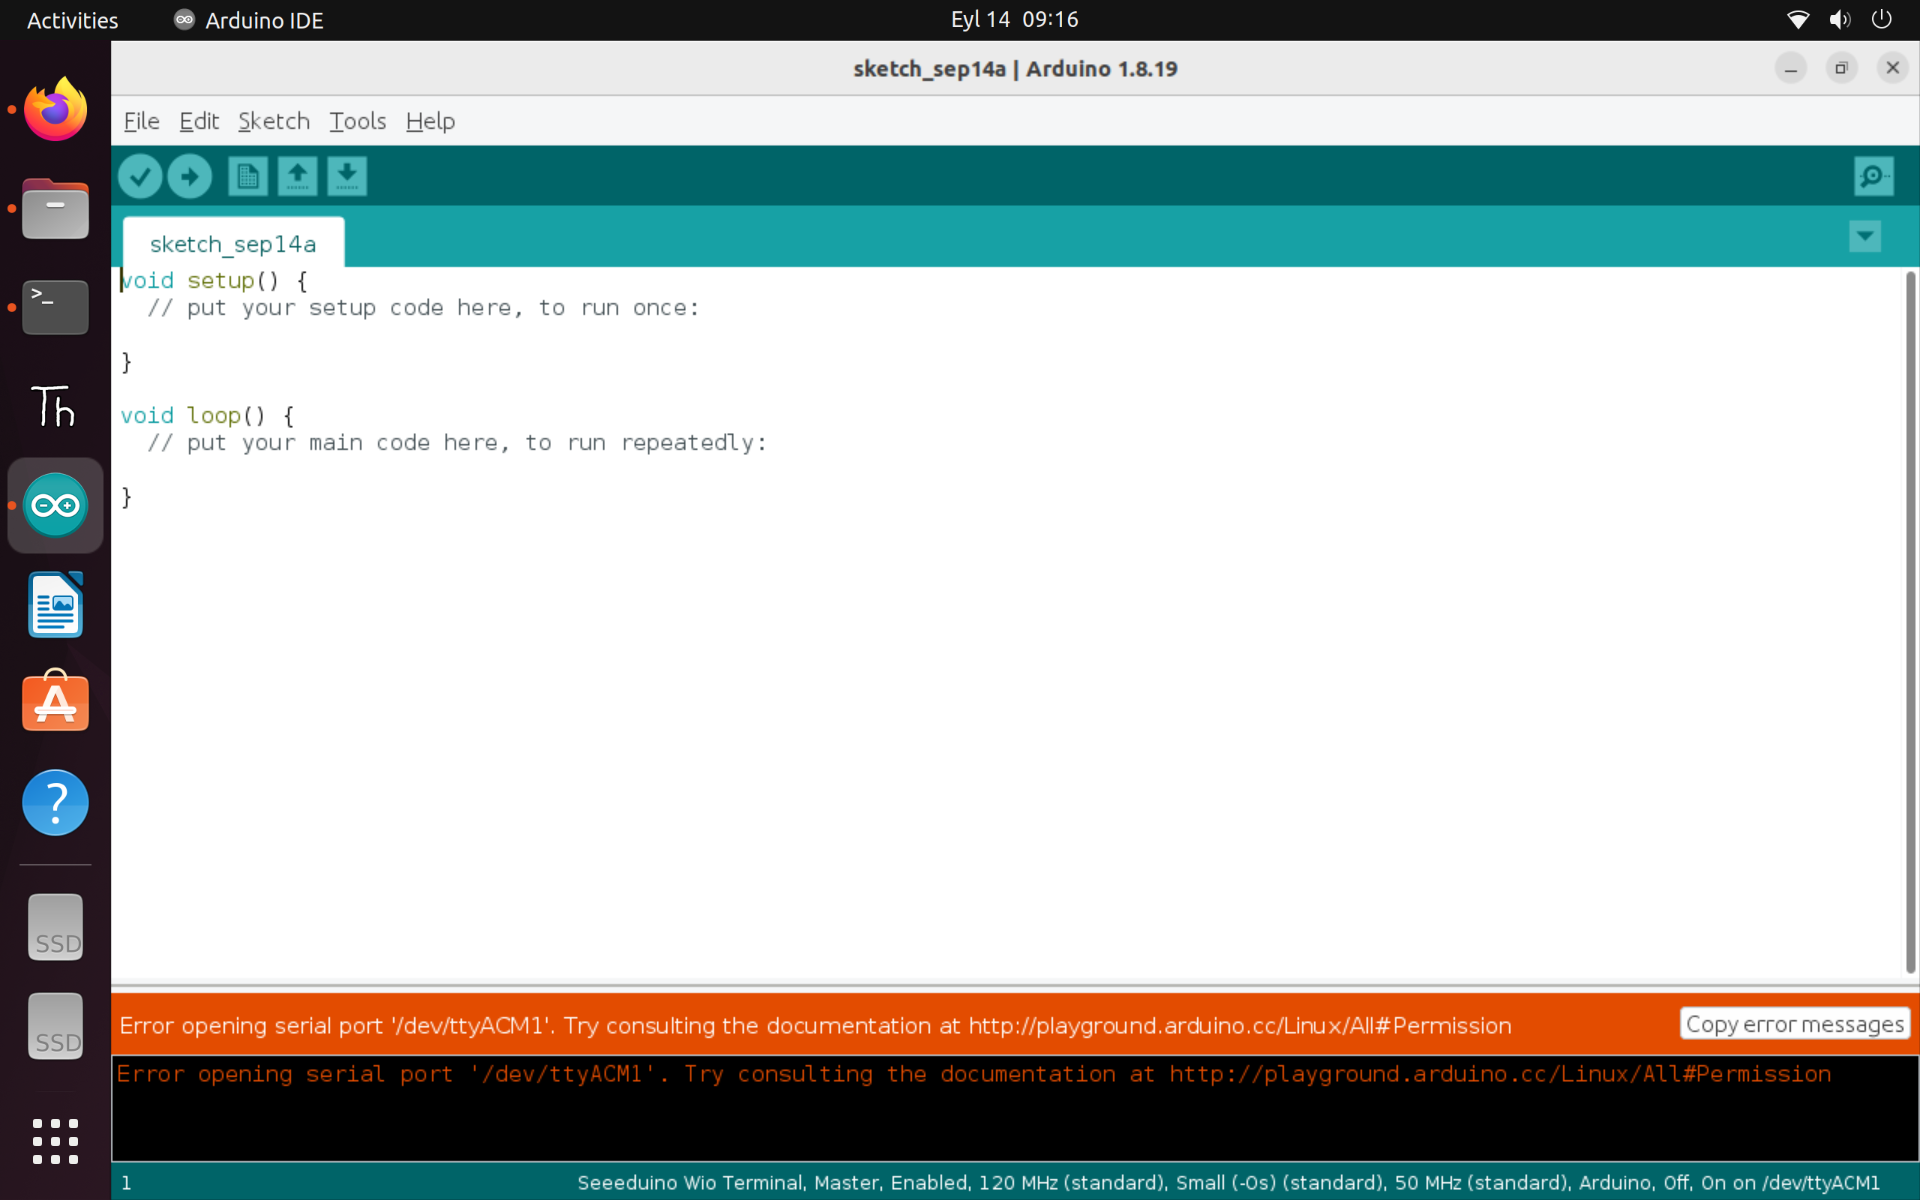Image resolution: width=1920 pixels, height=1200 pixels.
Task: Open Ubuntu Software store icon
Action: (55, 702)
